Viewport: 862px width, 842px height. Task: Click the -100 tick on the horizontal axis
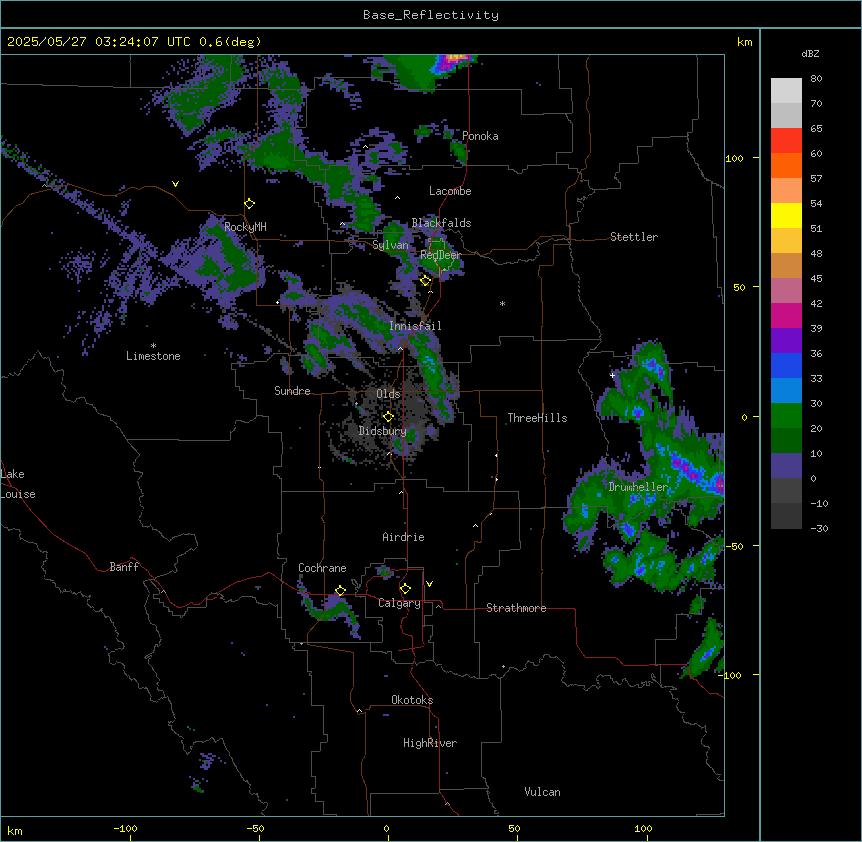[x=125, y=828]
